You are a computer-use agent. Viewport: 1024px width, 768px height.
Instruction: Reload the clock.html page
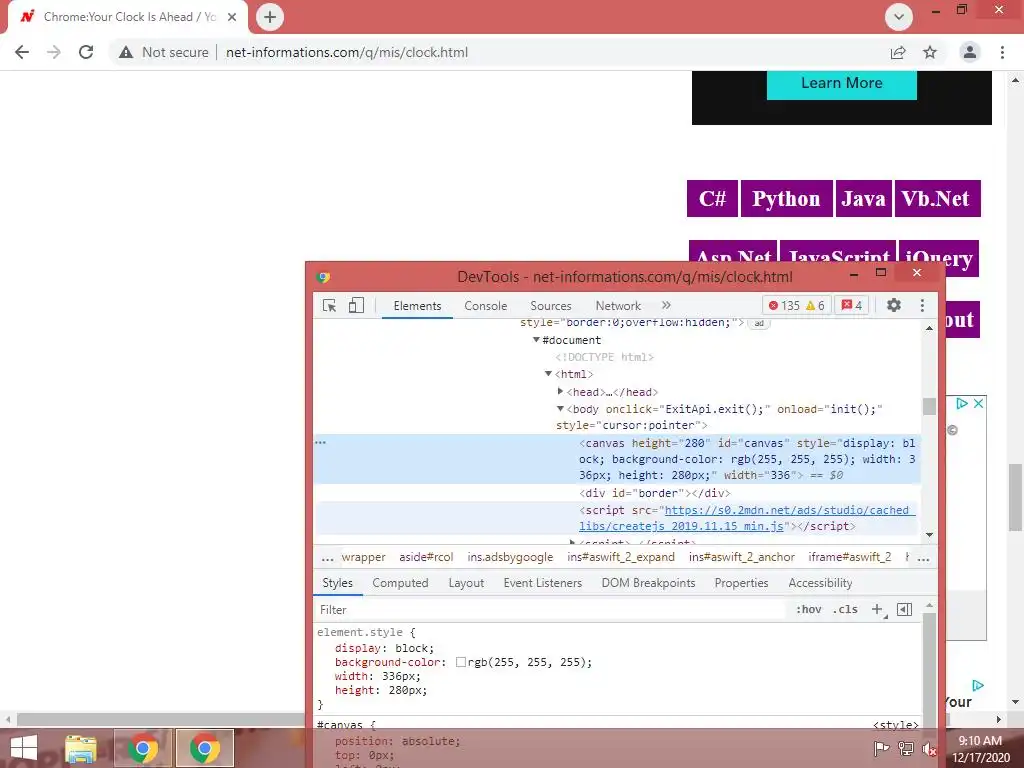pos(86,52)
